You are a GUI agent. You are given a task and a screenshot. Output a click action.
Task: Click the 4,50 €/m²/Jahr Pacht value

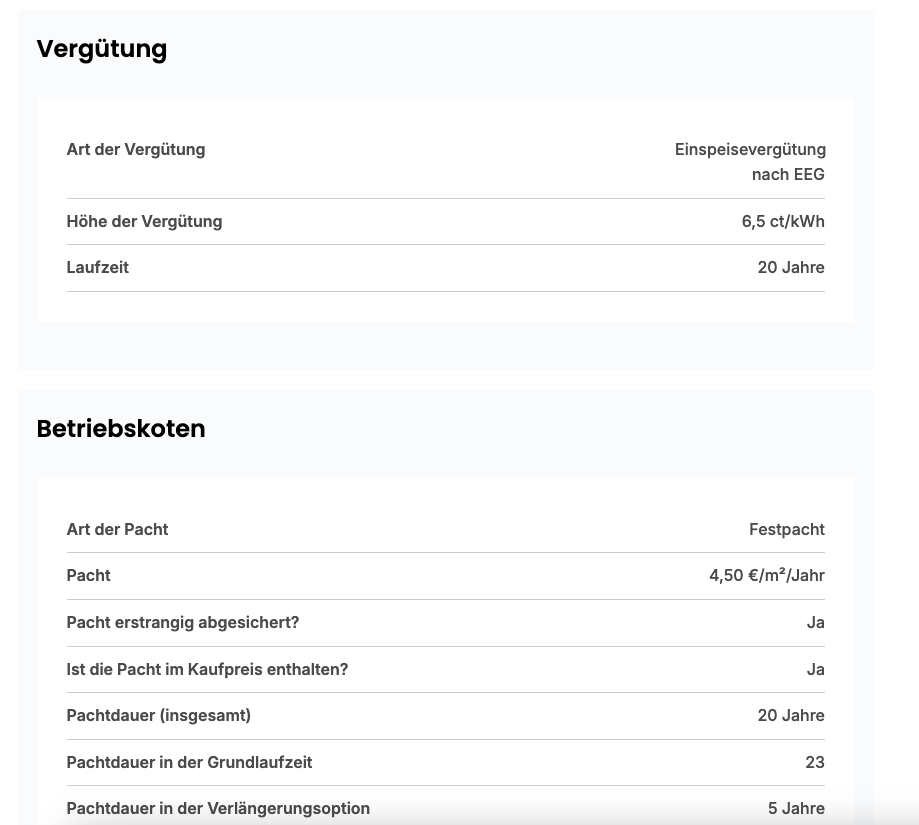767,575
